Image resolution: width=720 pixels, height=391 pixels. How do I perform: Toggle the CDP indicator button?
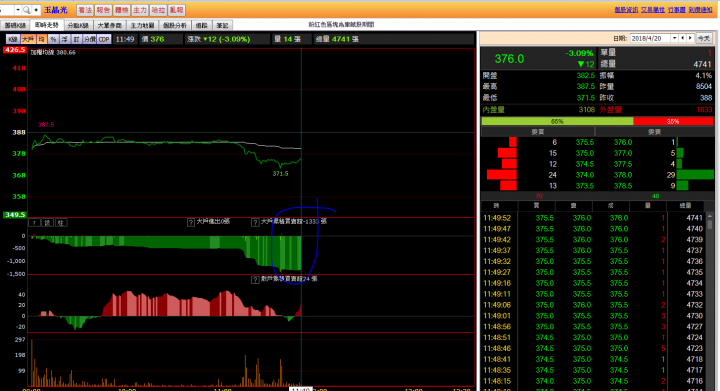104,39
